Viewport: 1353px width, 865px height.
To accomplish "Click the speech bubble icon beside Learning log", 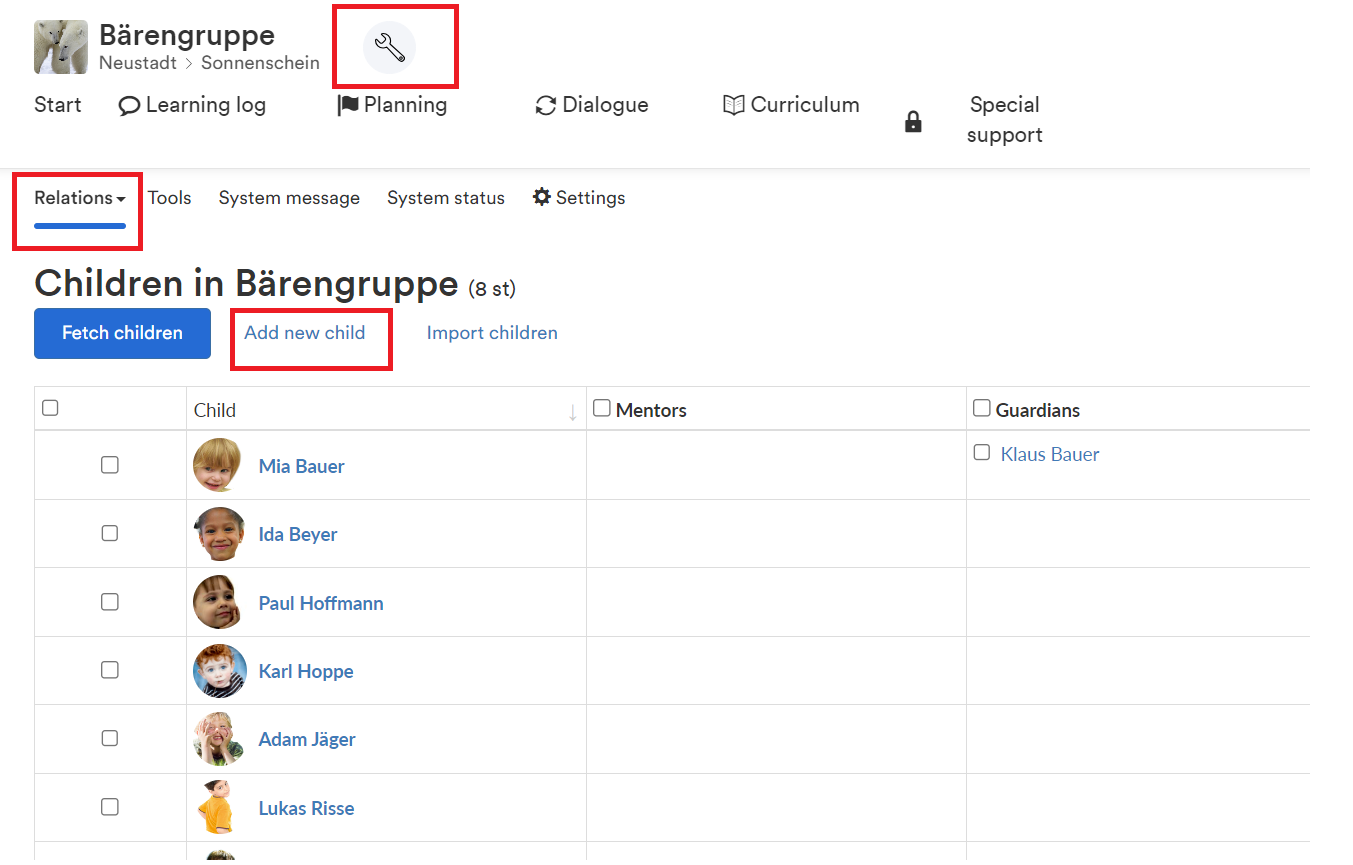I will point(129,105).
